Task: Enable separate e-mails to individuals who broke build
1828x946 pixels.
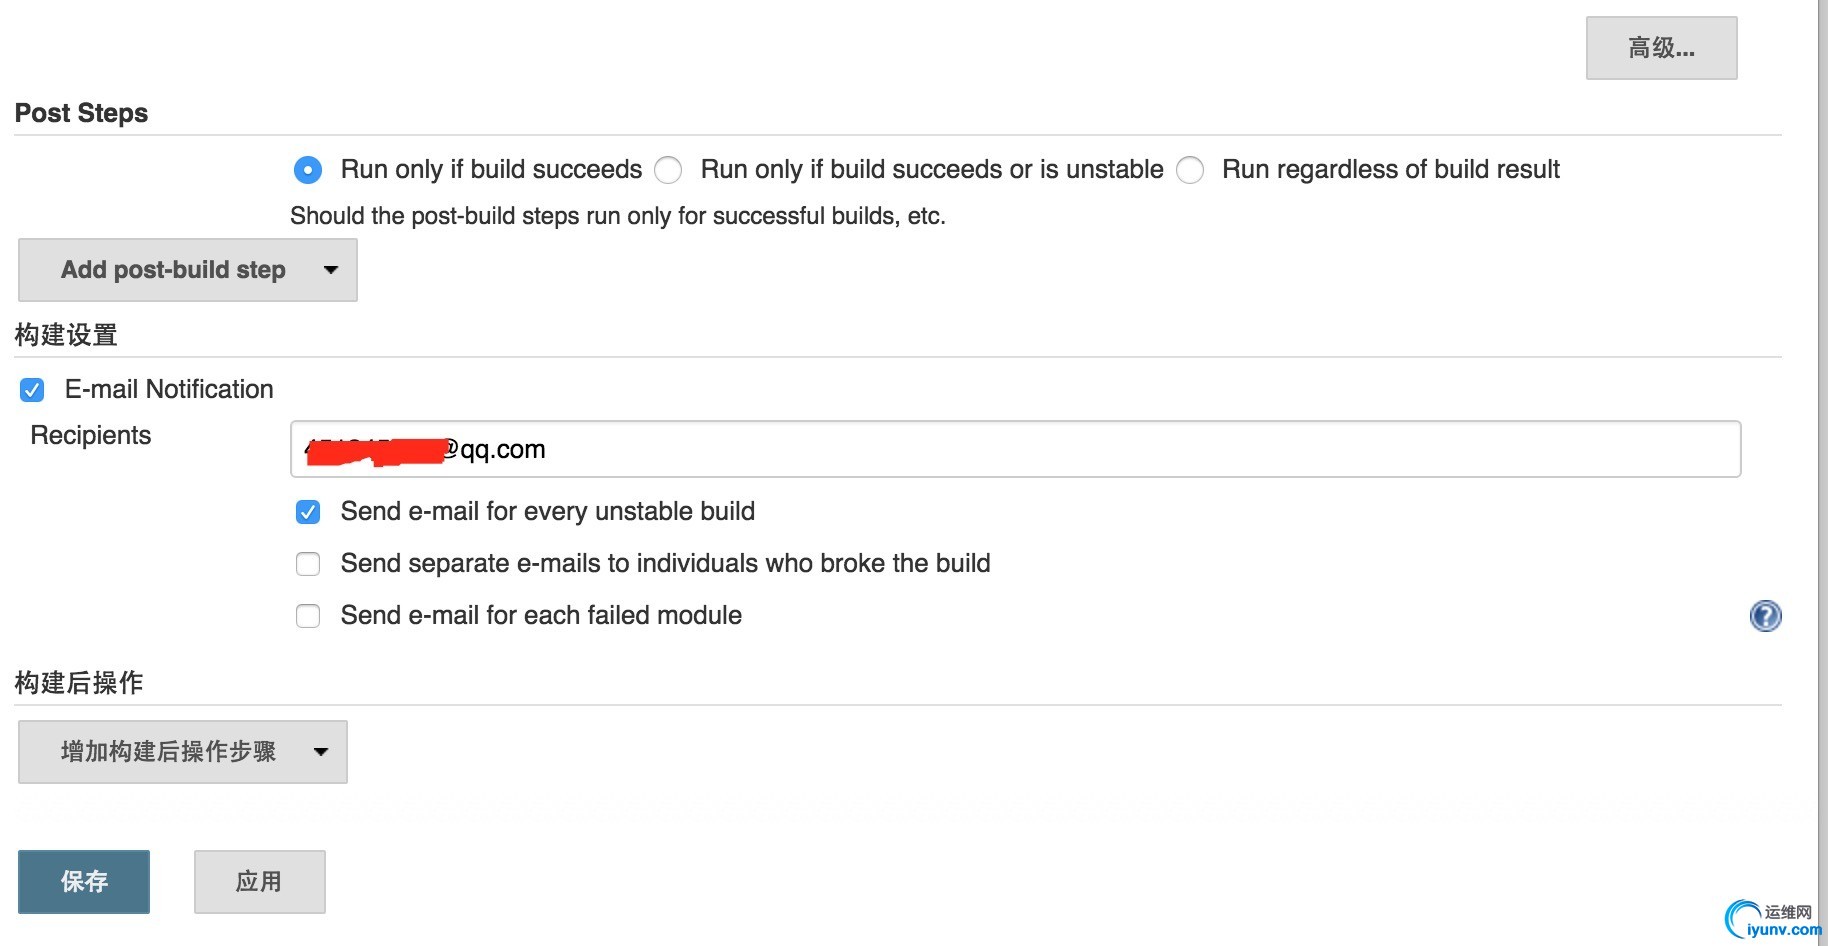Action: (x=308, y=565)
